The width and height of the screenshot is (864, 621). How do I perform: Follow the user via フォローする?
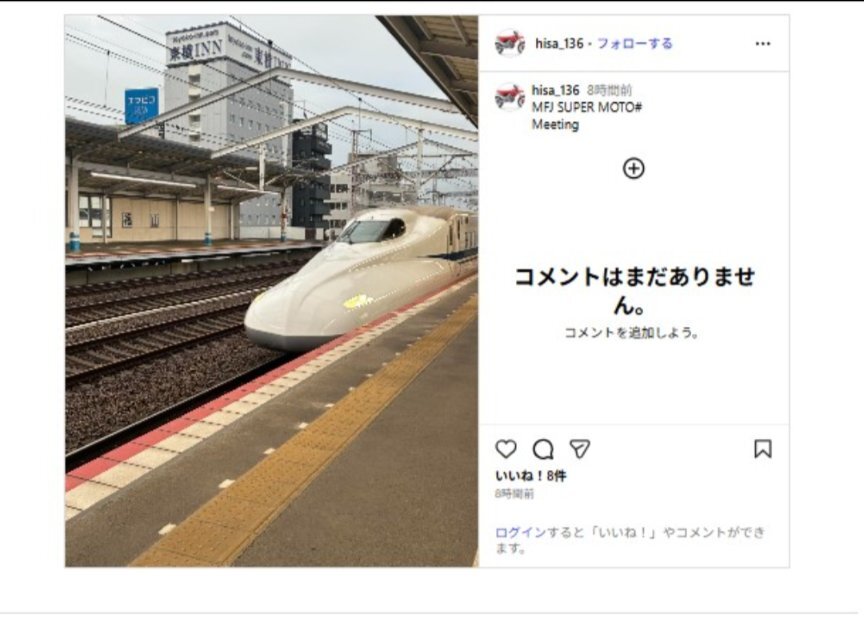[635, 44]
